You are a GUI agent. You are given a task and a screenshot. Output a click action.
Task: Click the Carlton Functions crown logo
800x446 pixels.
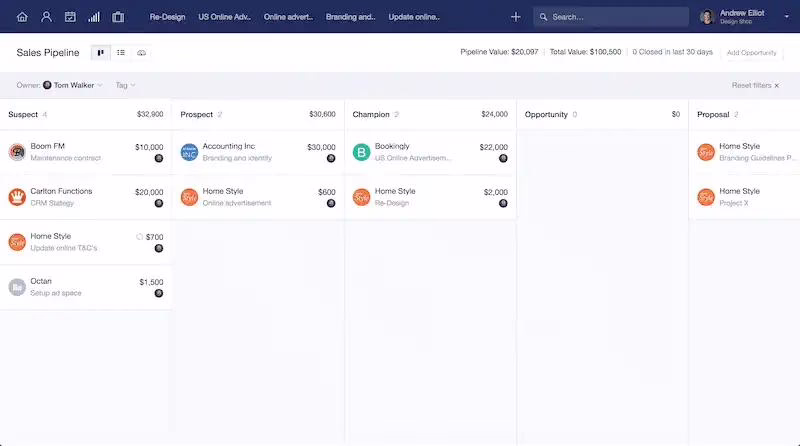(x=17, y=197)
